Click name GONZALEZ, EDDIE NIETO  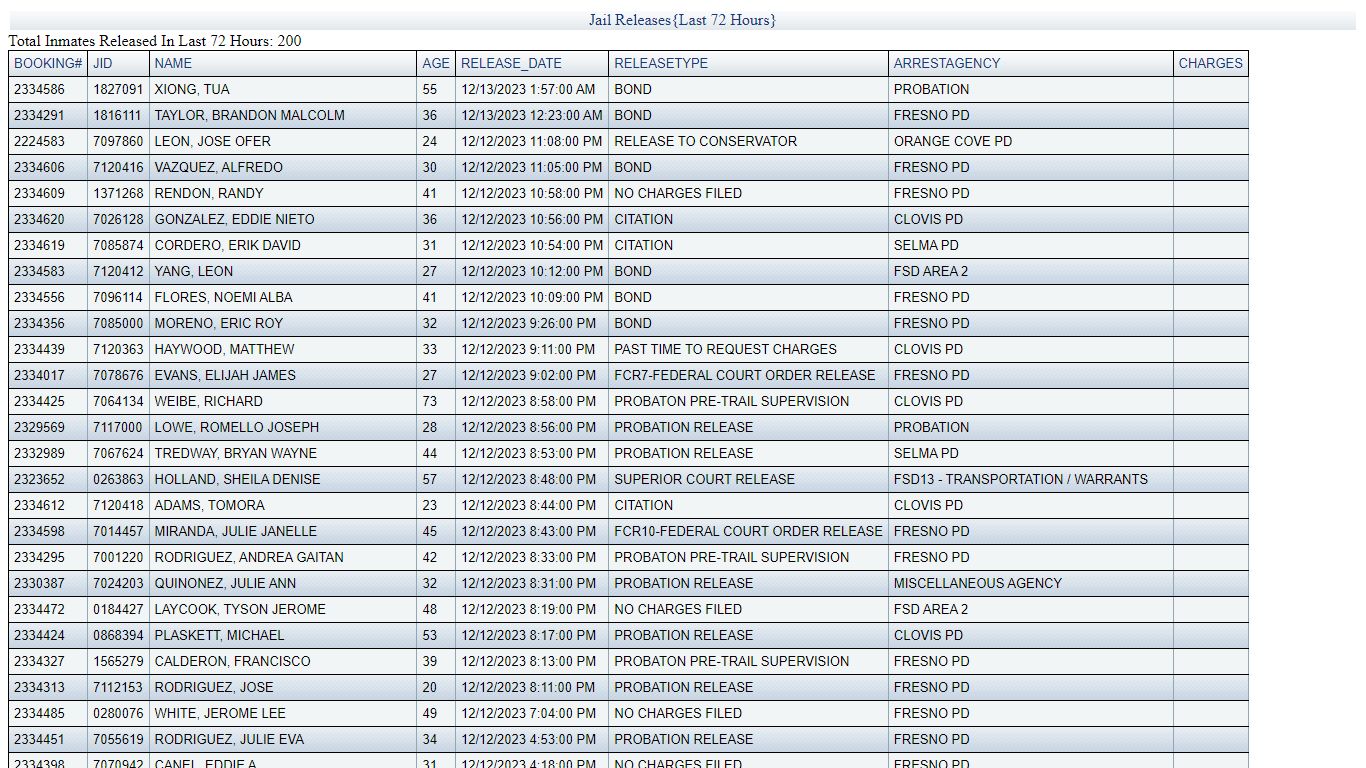tap(234, 219)
